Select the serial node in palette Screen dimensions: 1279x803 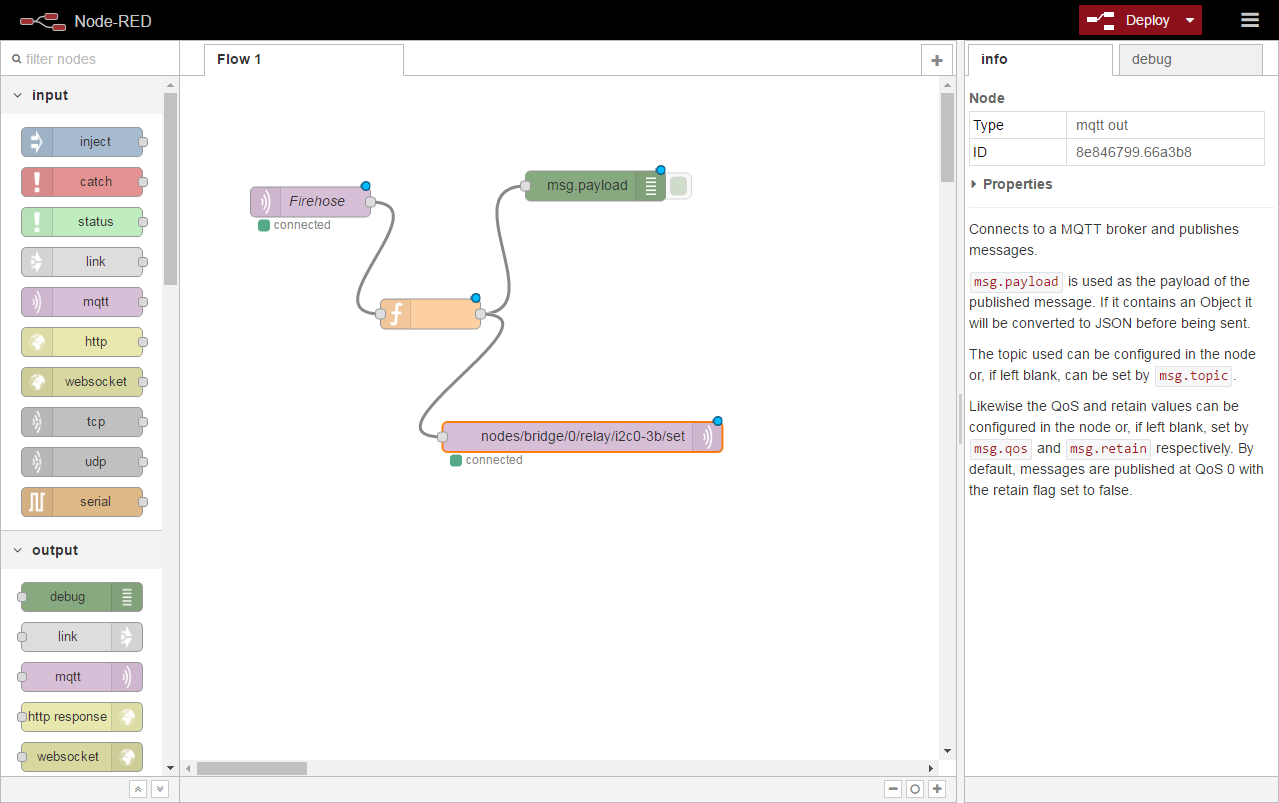coord(82,502)
